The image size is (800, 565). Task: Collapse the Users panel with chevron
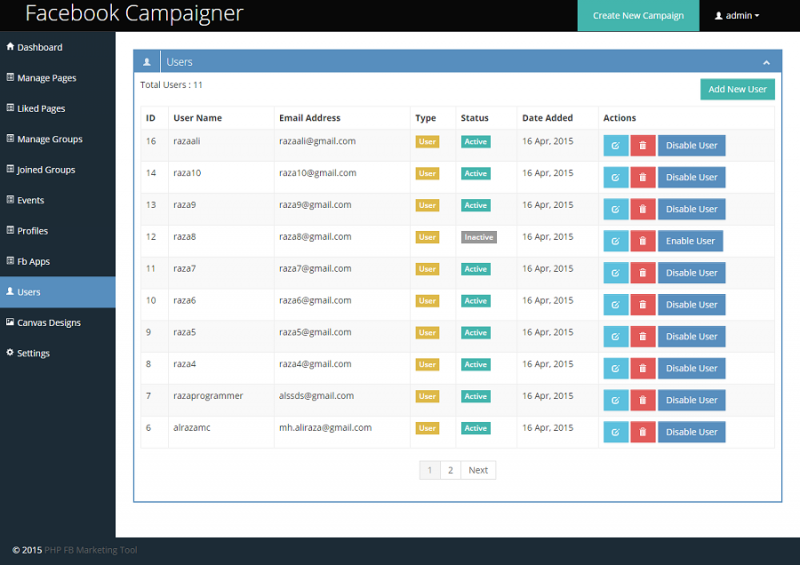tap(766, 62)
